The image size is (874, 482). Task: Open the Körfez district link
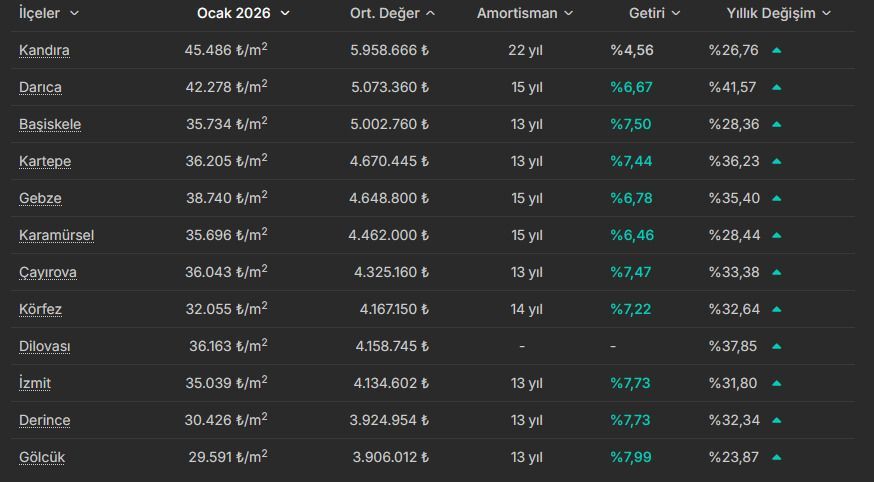click(40, 309)
